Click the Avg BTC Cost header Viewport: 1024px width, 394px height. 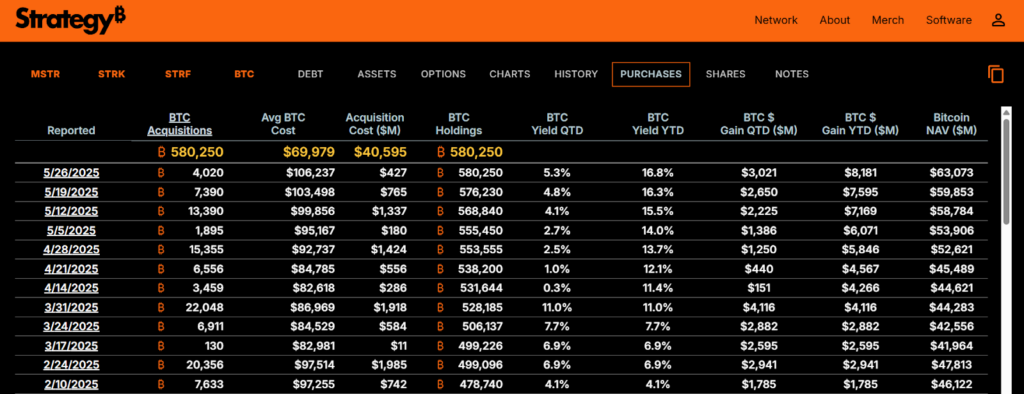[x=283, y=124]
